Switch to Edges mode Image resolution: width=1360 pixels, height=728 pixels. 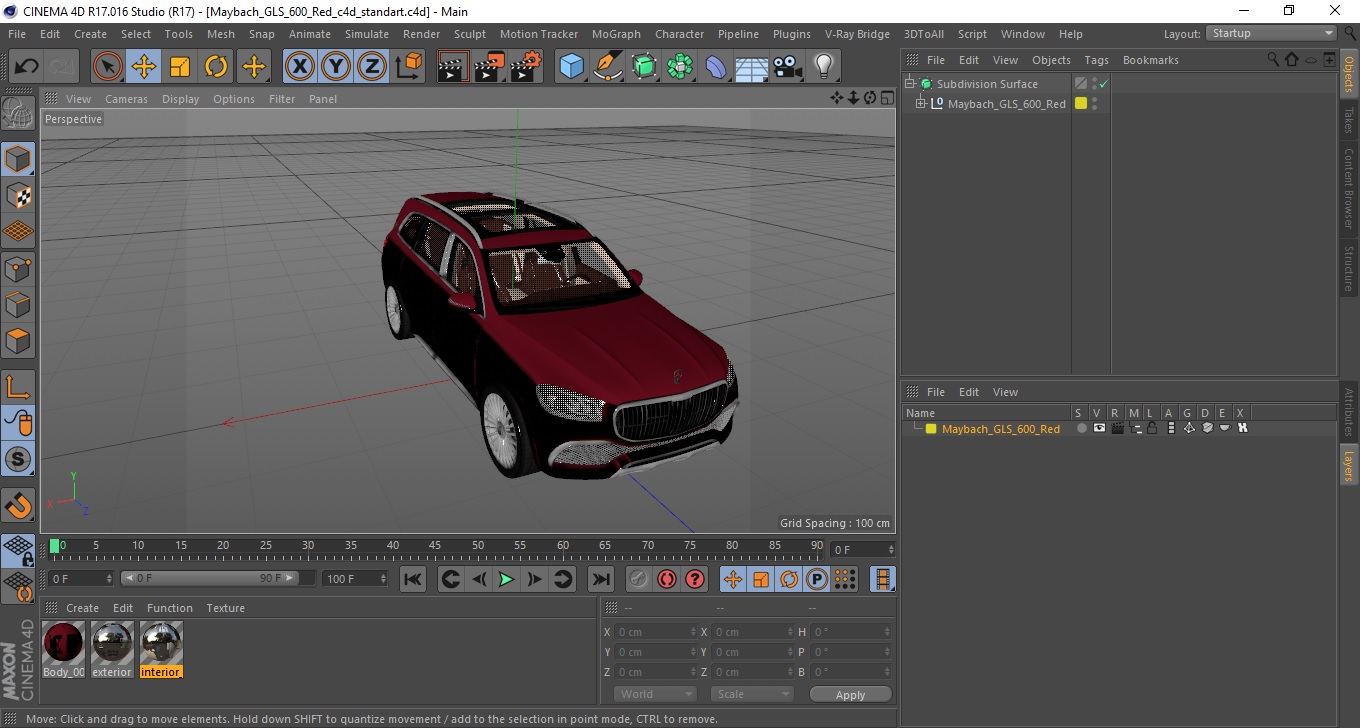[18, 304]
